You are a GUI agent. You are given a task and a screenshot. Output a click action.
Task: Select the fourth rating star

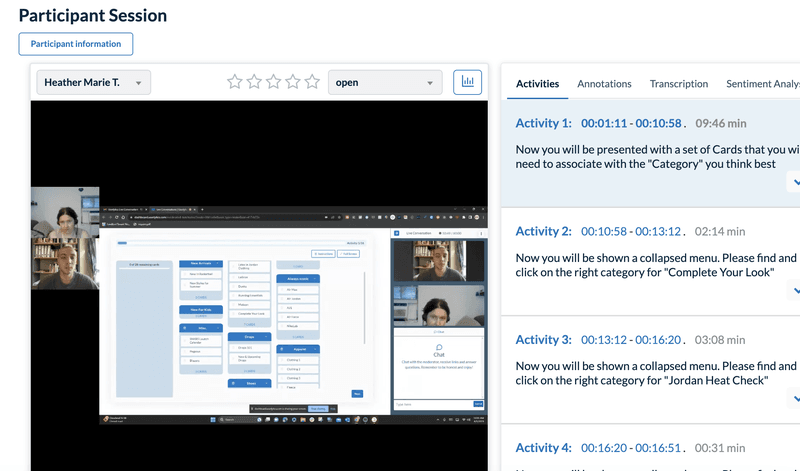click(x=293, y=82)
